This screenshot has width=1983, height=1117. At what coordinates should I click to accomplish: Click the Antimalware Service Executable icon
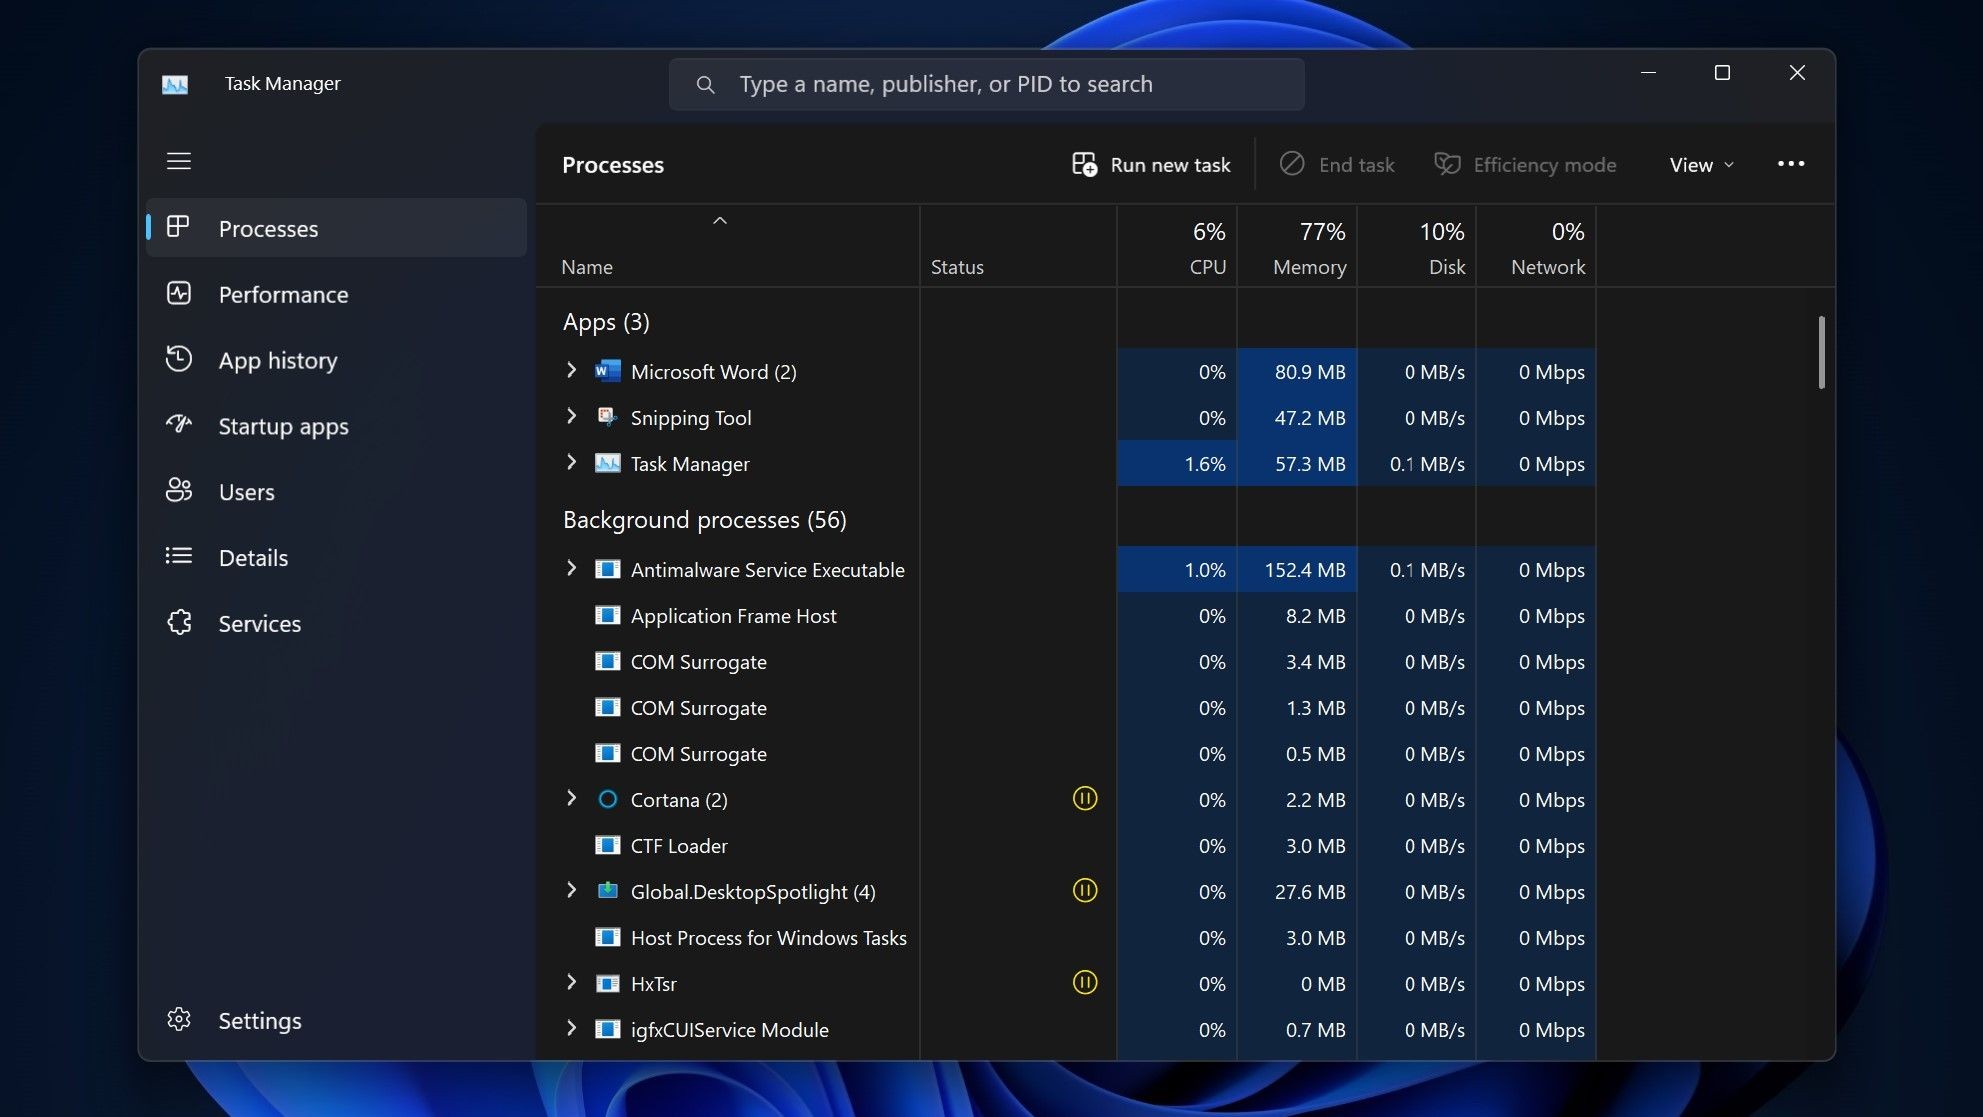607,569
